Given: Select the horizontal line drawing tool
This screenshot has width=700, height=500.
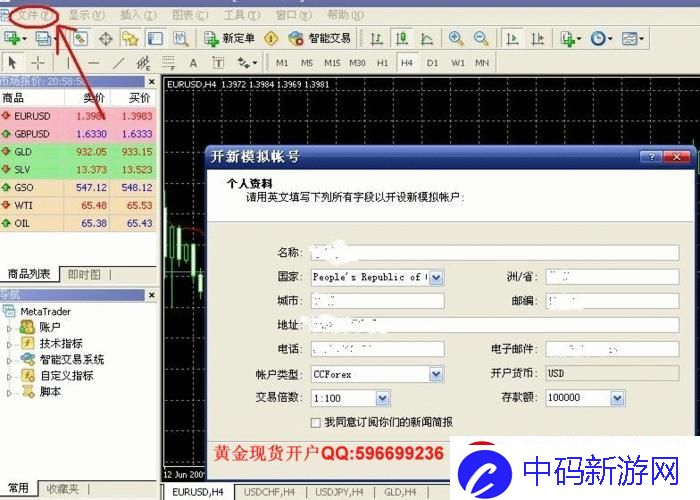Looking at the screenshot, I should 93,63.
